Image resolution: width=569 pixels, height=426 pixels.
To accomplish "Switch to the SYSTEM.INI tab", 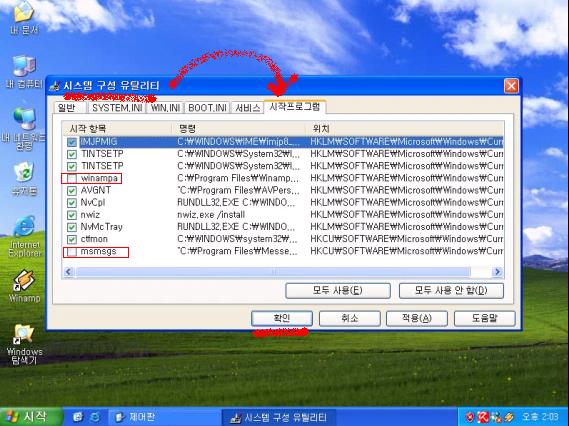I will coord(117,108).
